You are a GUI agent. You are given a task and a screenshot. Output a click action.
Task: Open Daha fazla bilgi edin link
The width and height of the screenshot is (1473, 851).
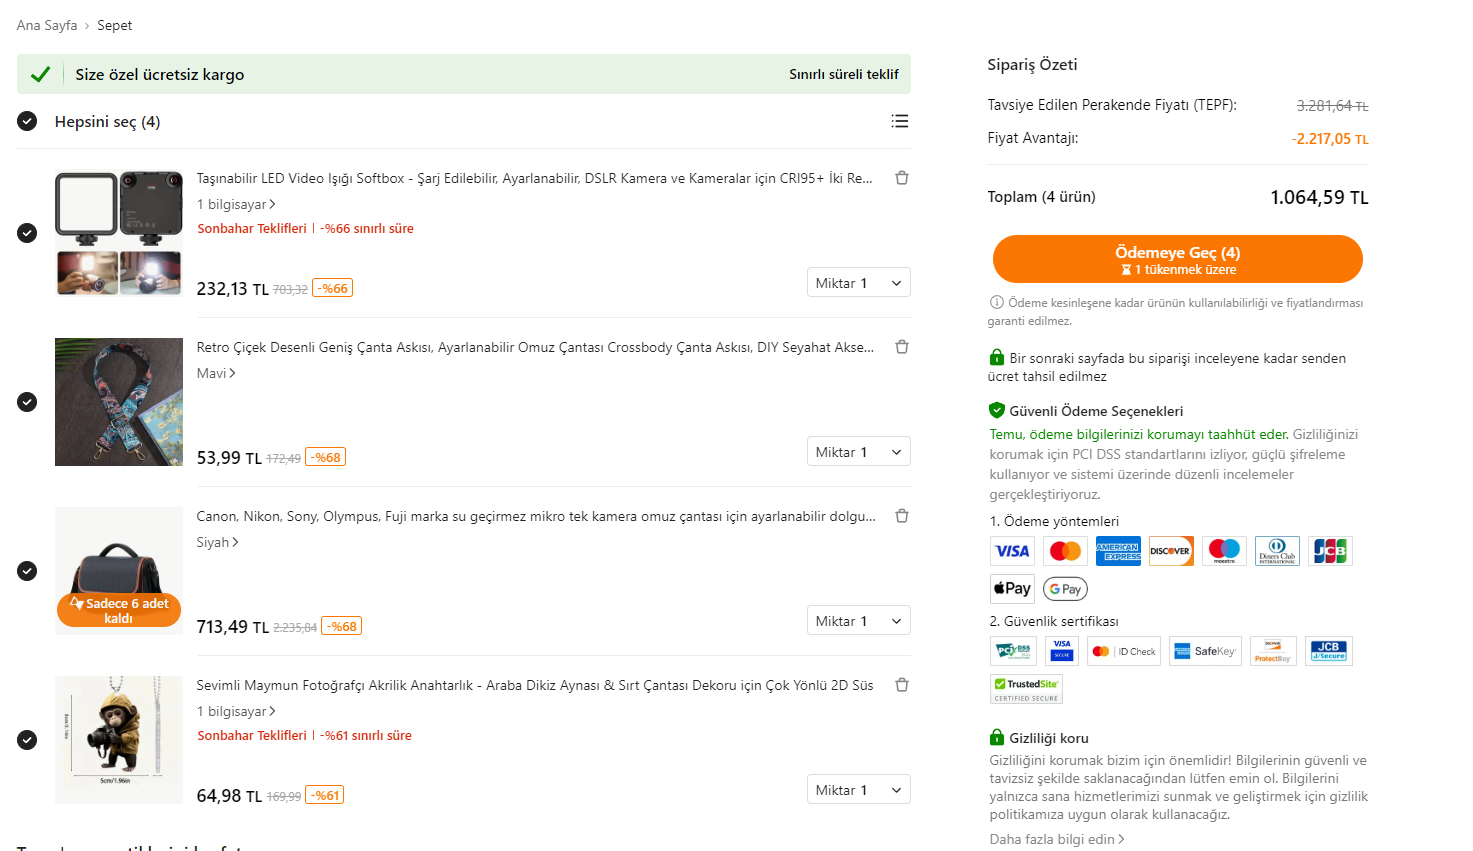point(1056,839)
